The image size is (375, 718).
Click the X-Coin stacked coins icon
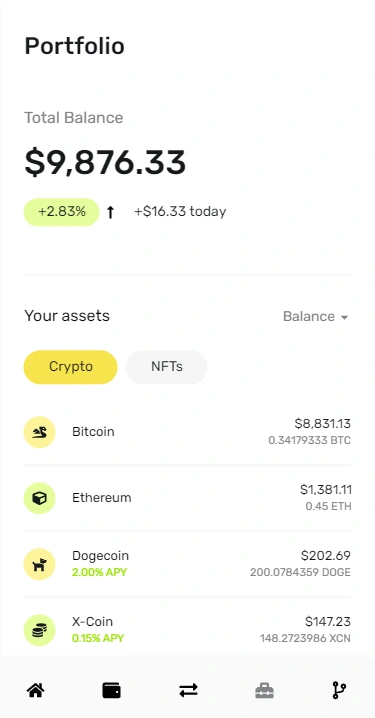[39, 630]
